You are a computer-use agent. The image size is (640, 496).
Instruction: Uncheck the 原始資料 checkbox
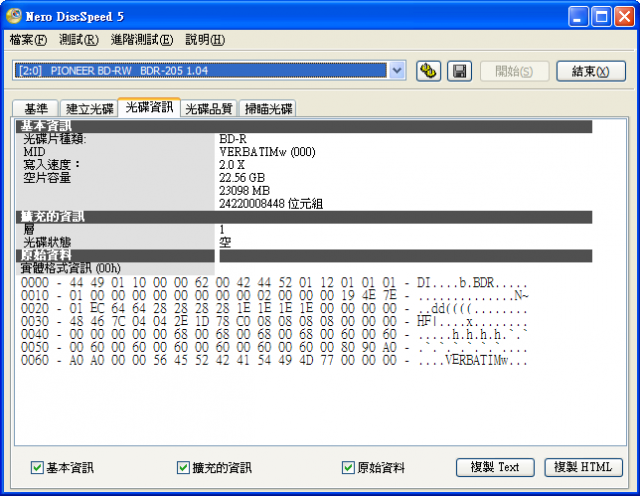tap(348, 467)
